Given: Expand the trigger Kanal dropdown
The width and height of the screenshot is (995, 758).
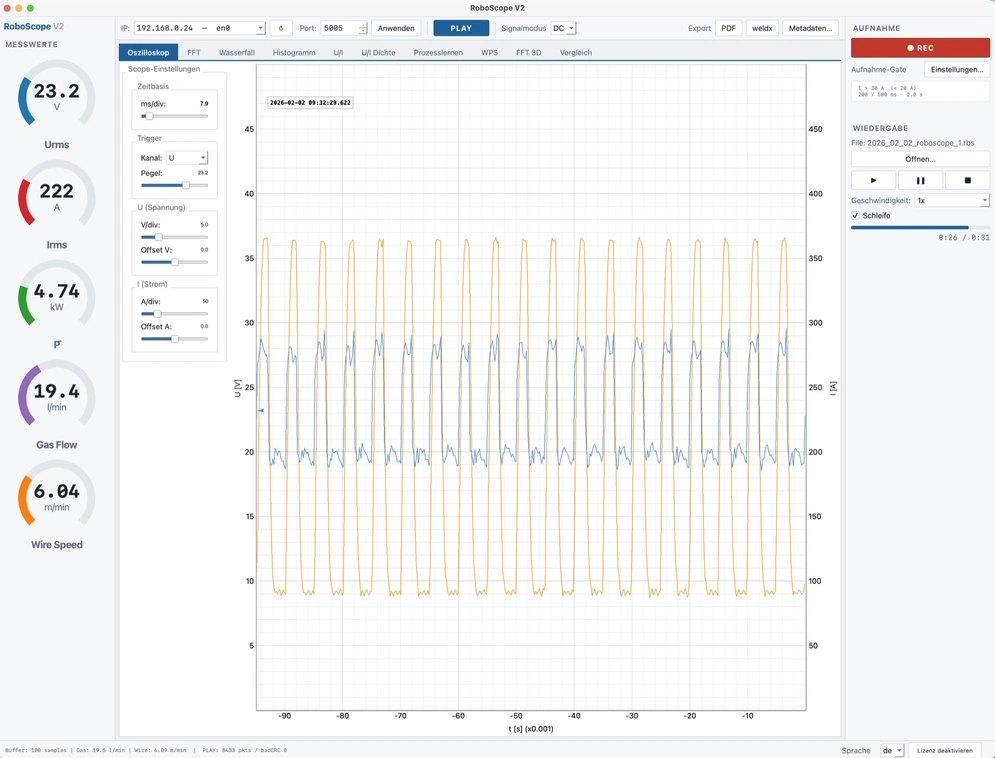Looking at the screenshot, I should 187,157.
